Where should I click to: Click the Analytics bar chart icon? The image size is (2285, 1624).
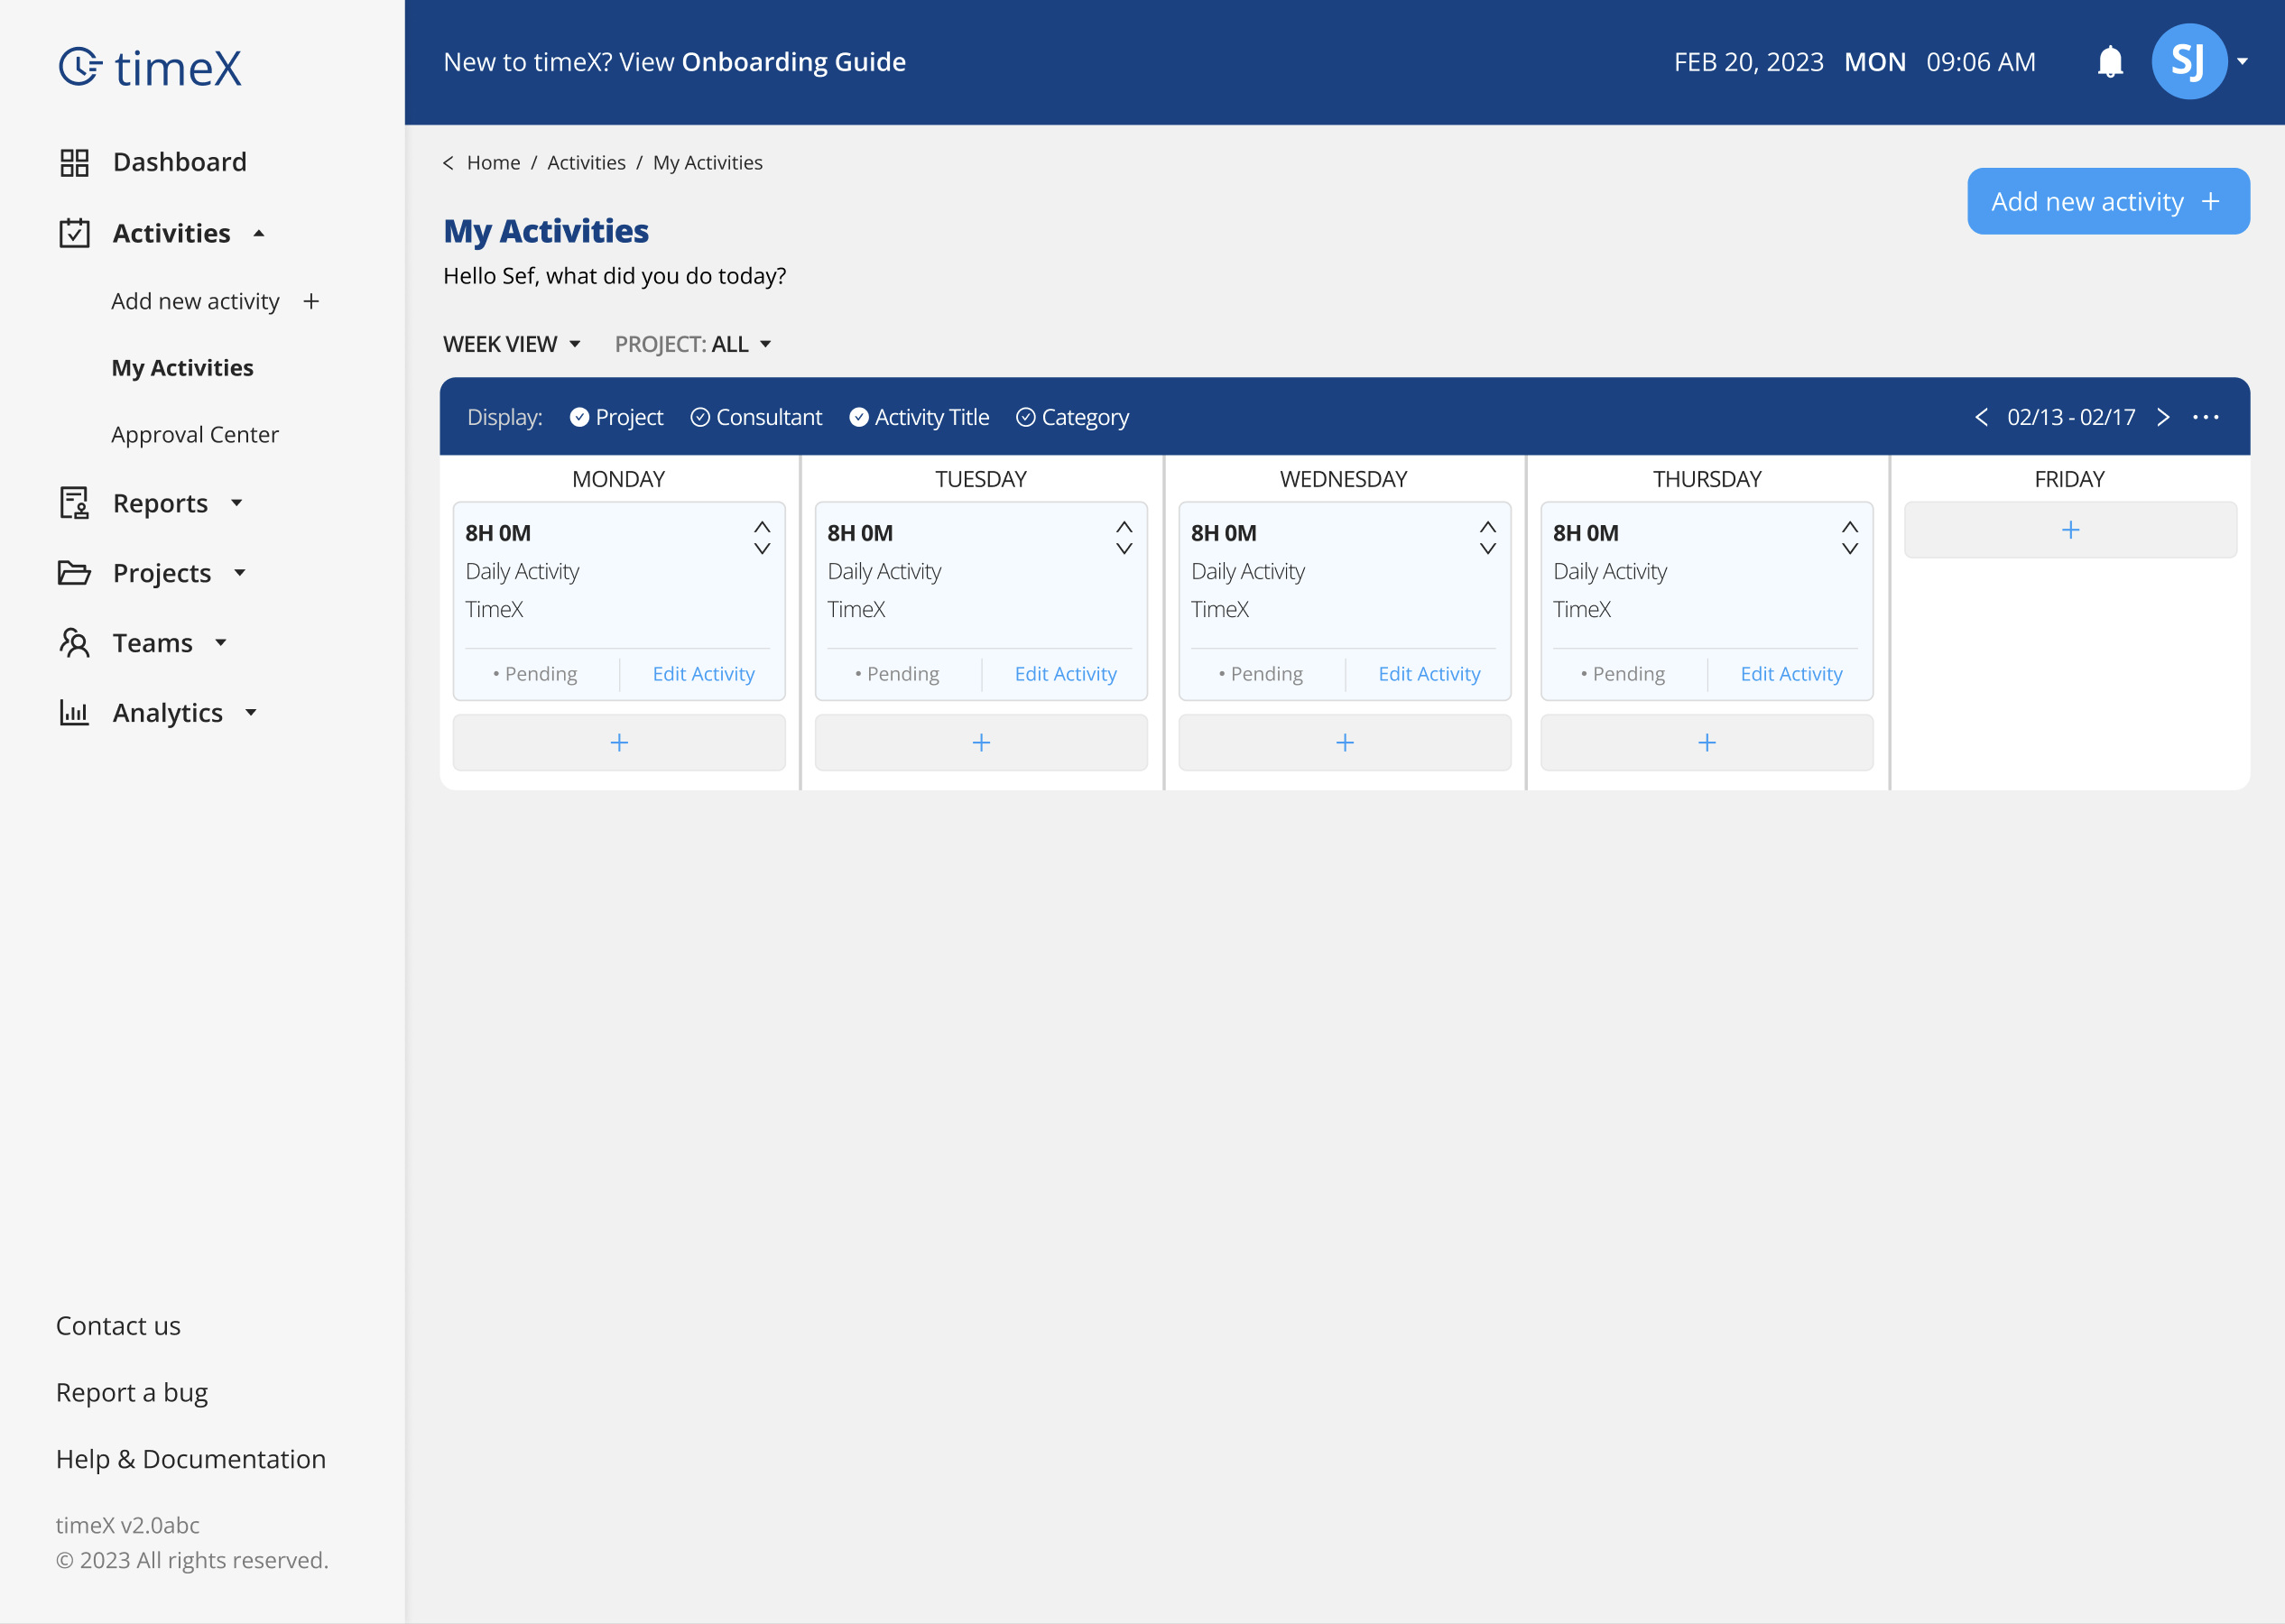pyautogui.click(x=74, y=712)
